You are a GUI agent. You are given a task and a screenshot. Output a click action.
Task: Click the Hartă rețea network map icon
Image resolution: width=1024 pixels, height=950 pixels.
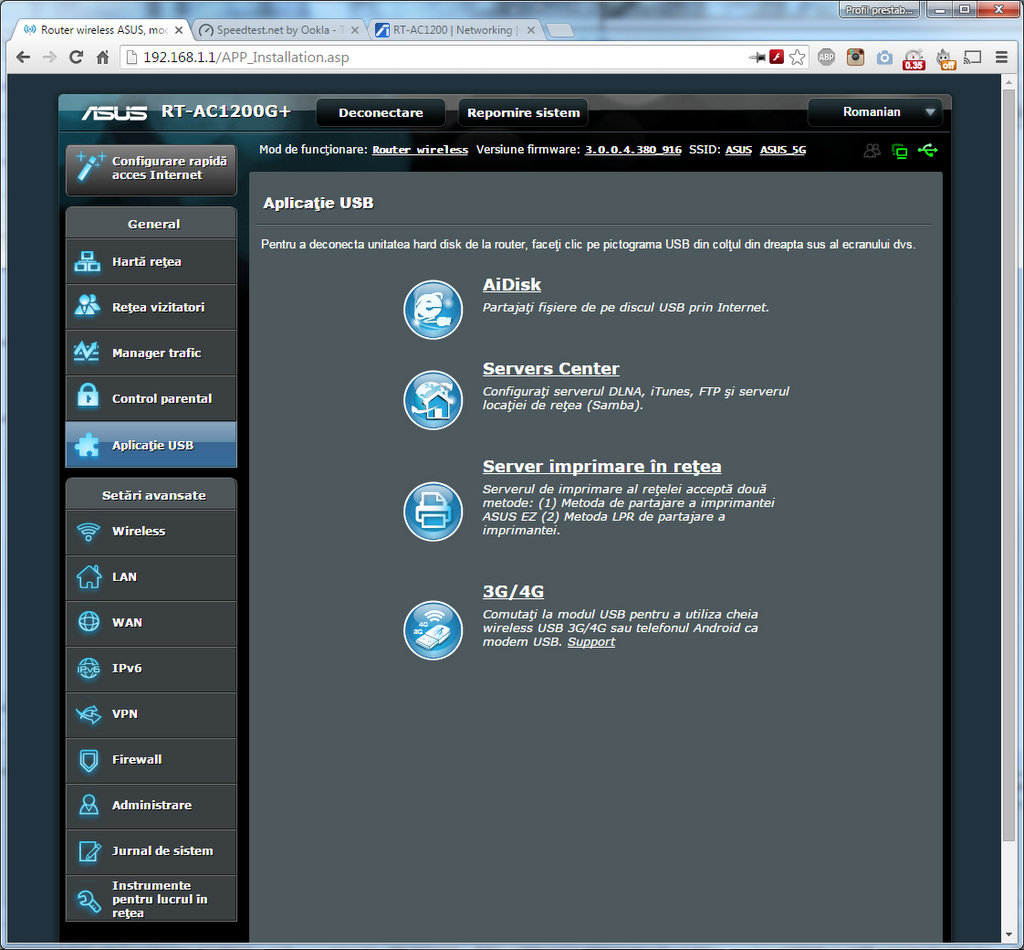point(87,261)
